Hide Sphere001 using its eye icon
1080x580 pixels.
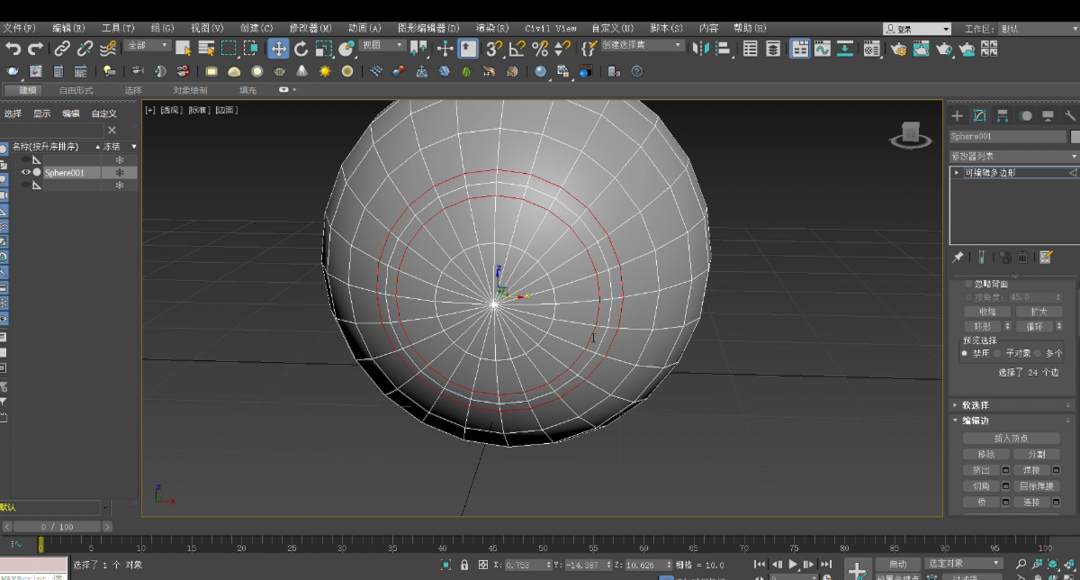tap(26, 172)
